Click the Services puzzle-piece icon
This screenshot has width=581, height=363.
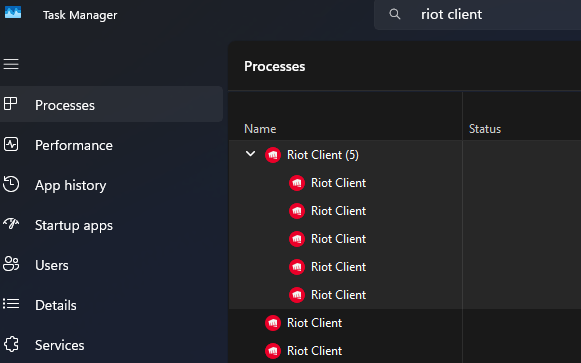(11, 344)
